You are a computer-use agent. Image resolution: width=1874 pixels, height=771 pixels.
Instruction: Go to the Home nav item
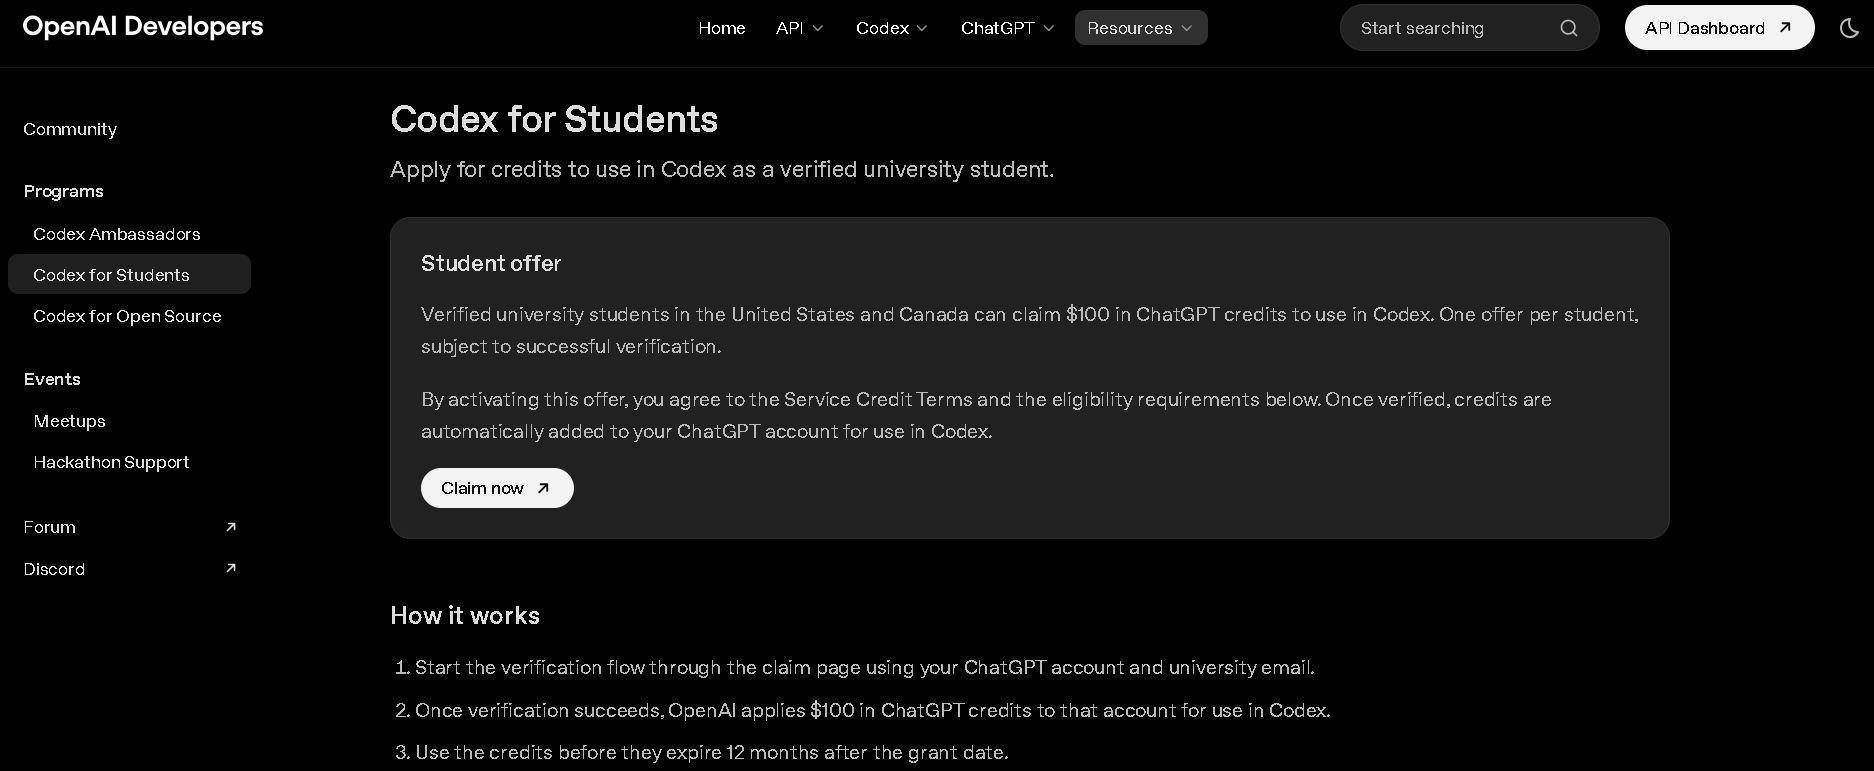tap(722, 28)
